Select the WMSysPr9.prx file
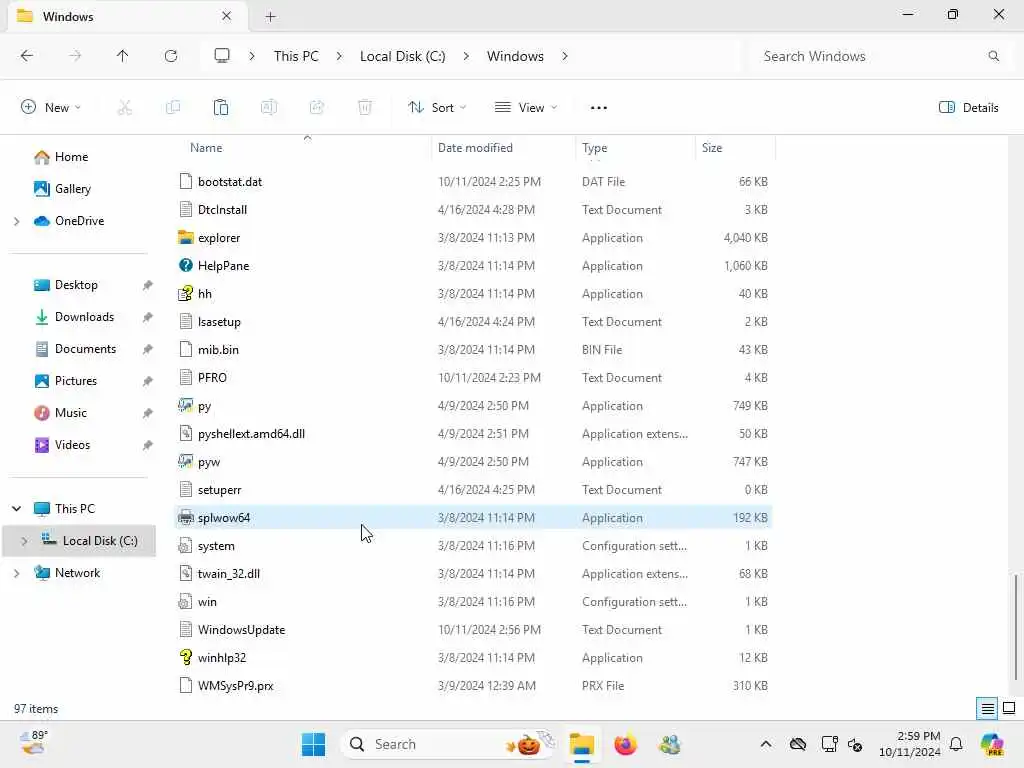The height and width of the screenshot is (768, 1024). [x=473, y=686]
